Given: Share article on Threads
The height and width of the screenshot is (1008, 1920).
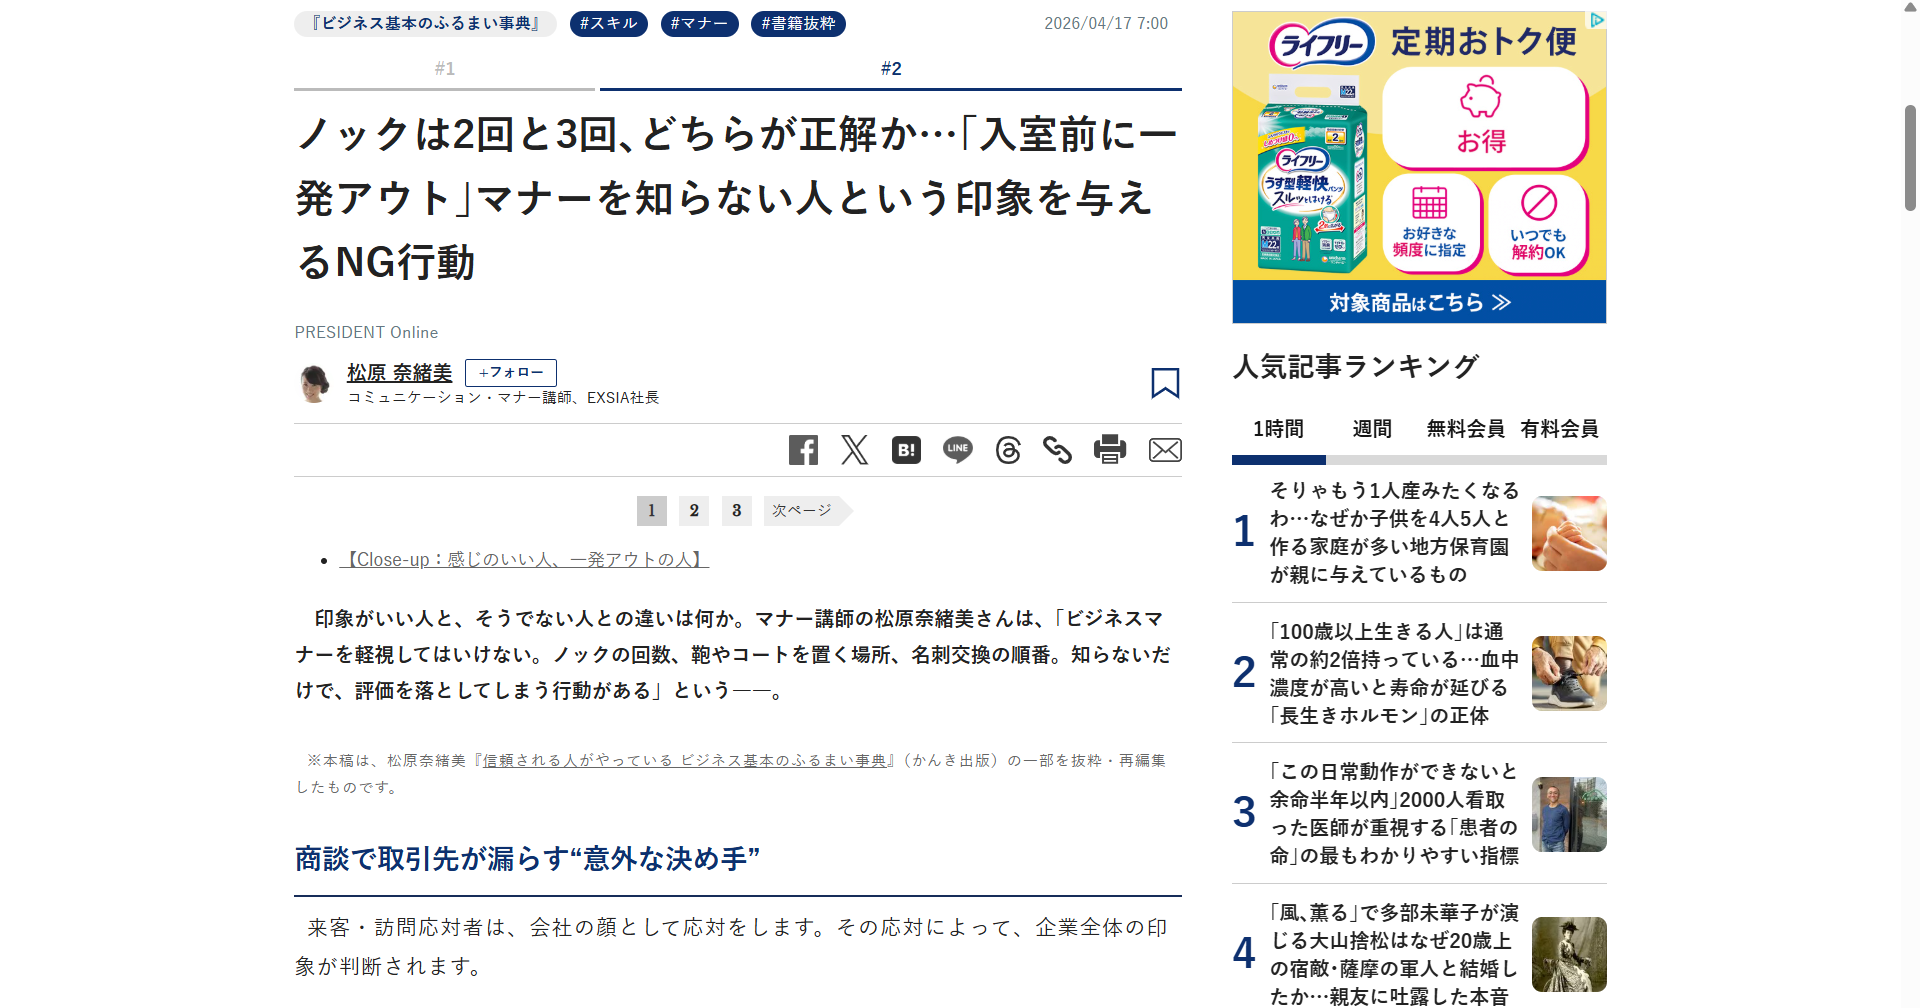Looking at the screenshot, I should [x=1008, y=450].
